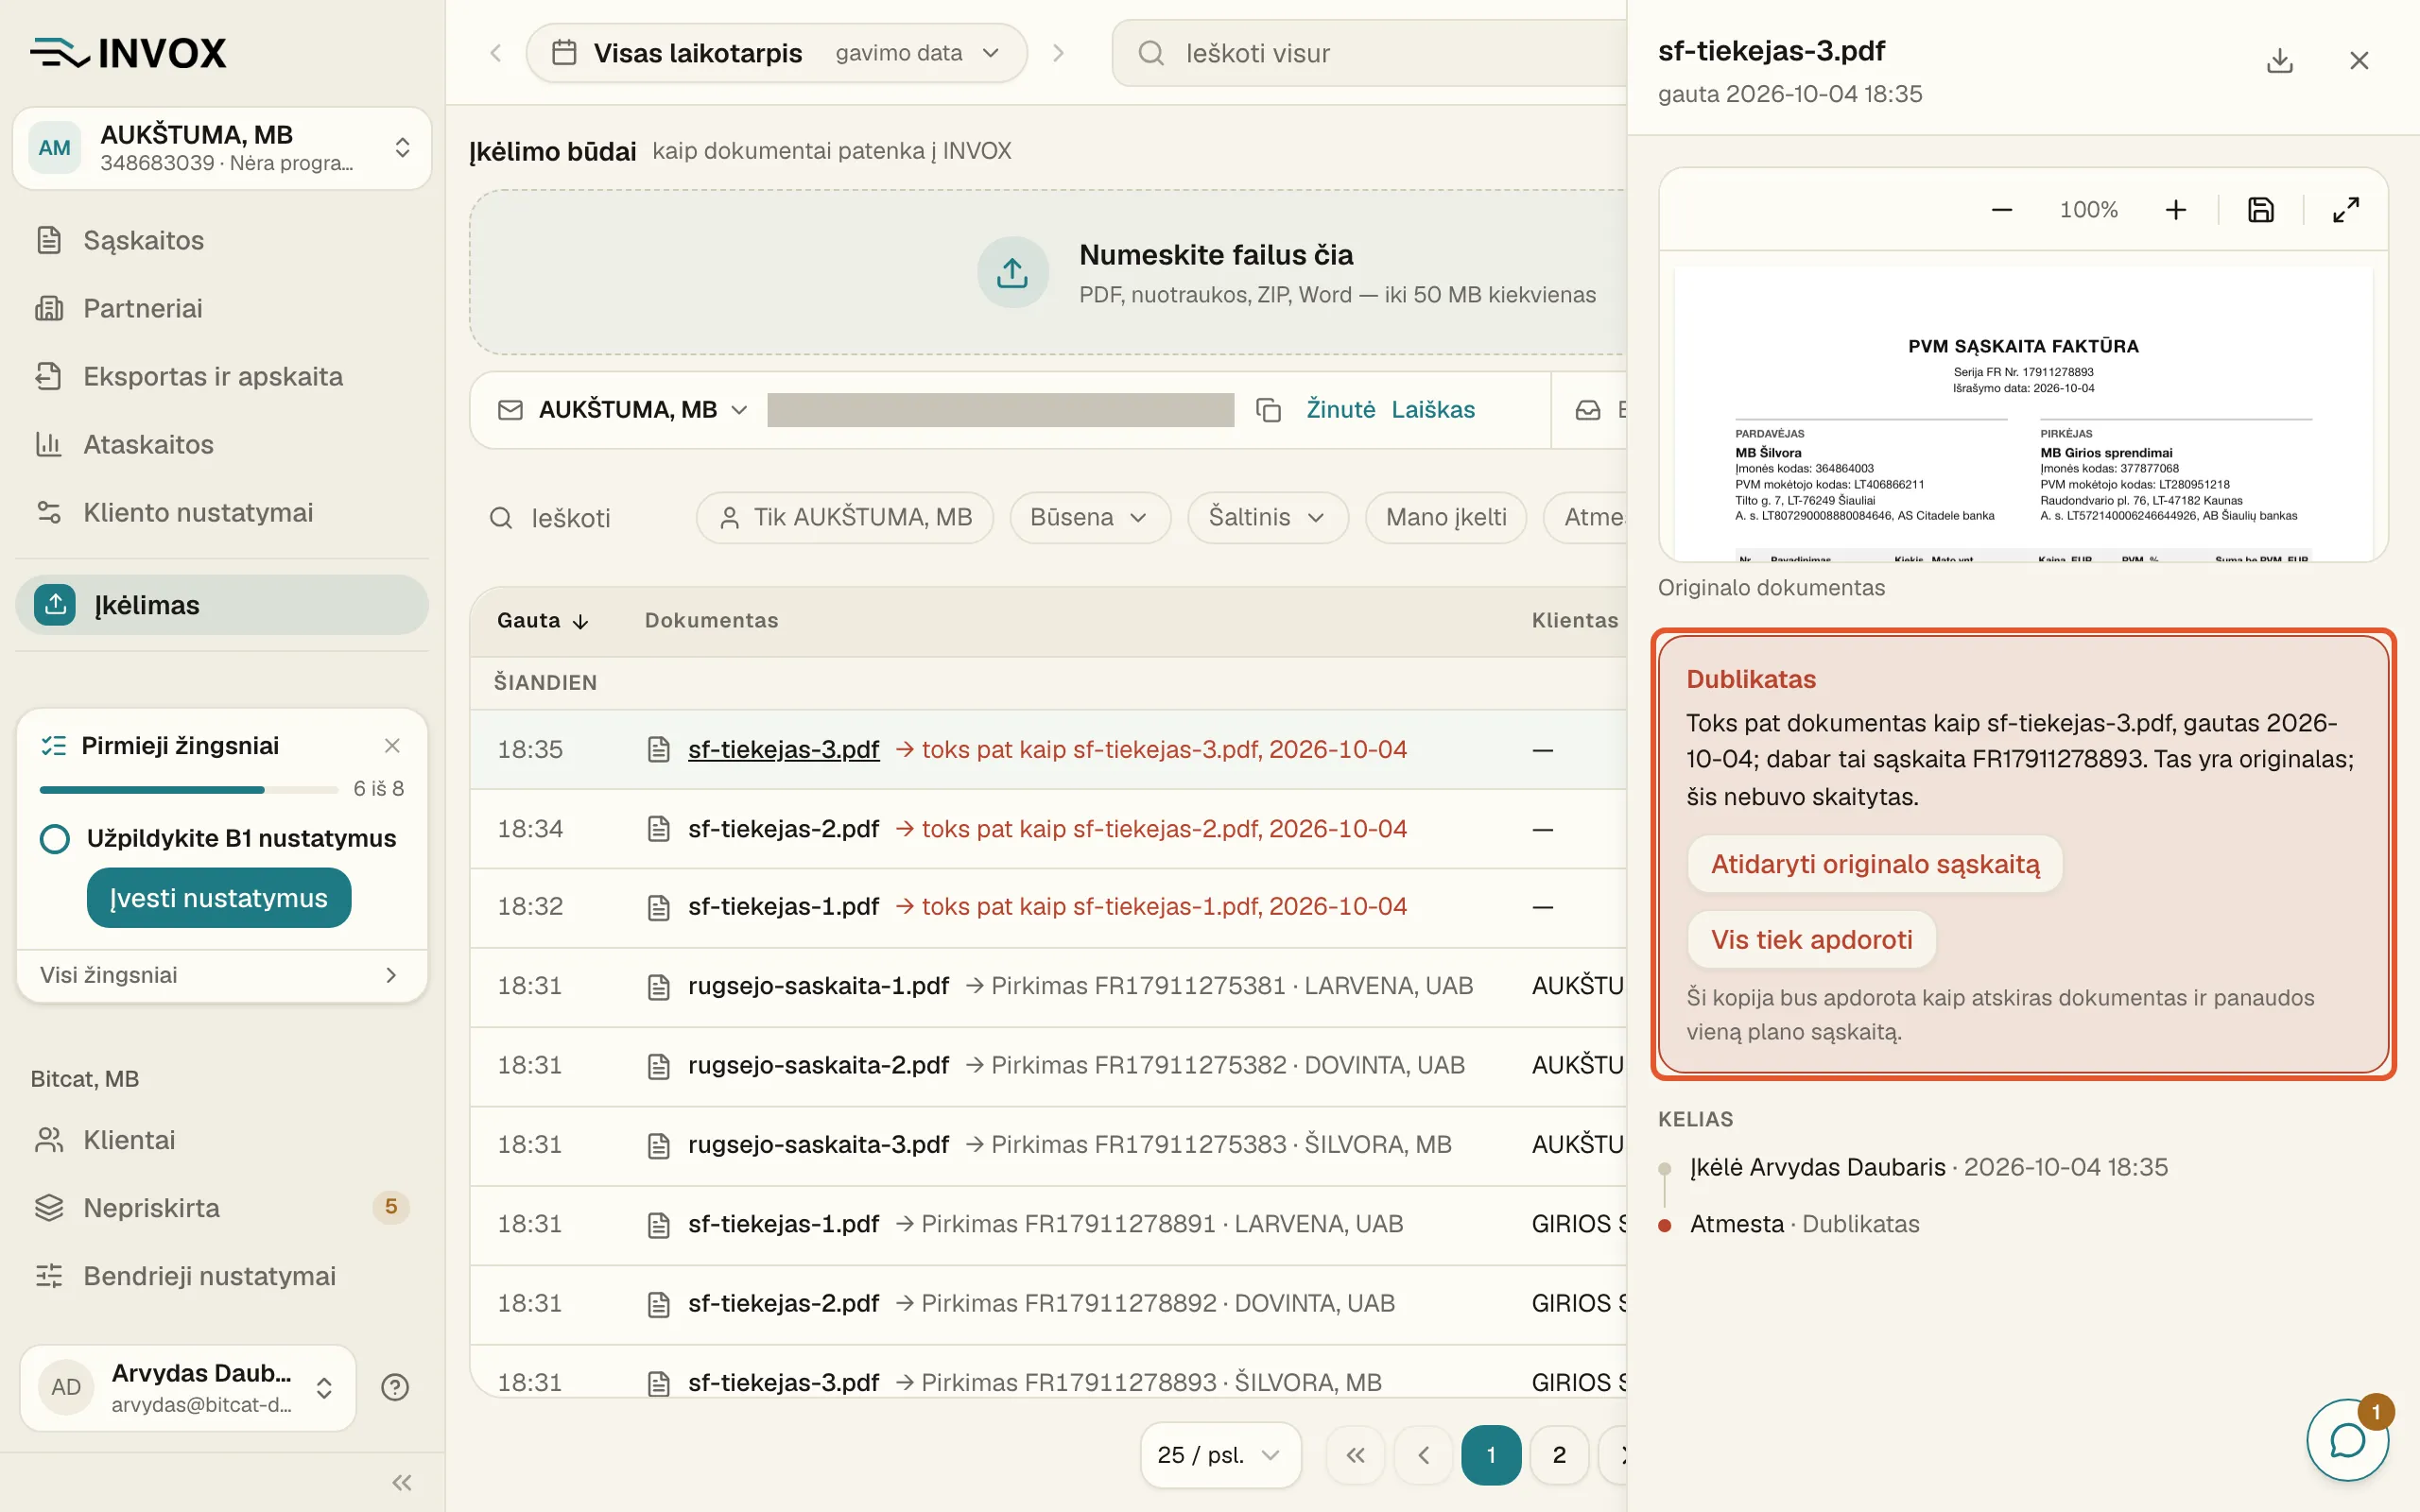Toggle the Mano įkelti filter
Viewport: 2420px width, 1512px height.
coord(1446,518)
